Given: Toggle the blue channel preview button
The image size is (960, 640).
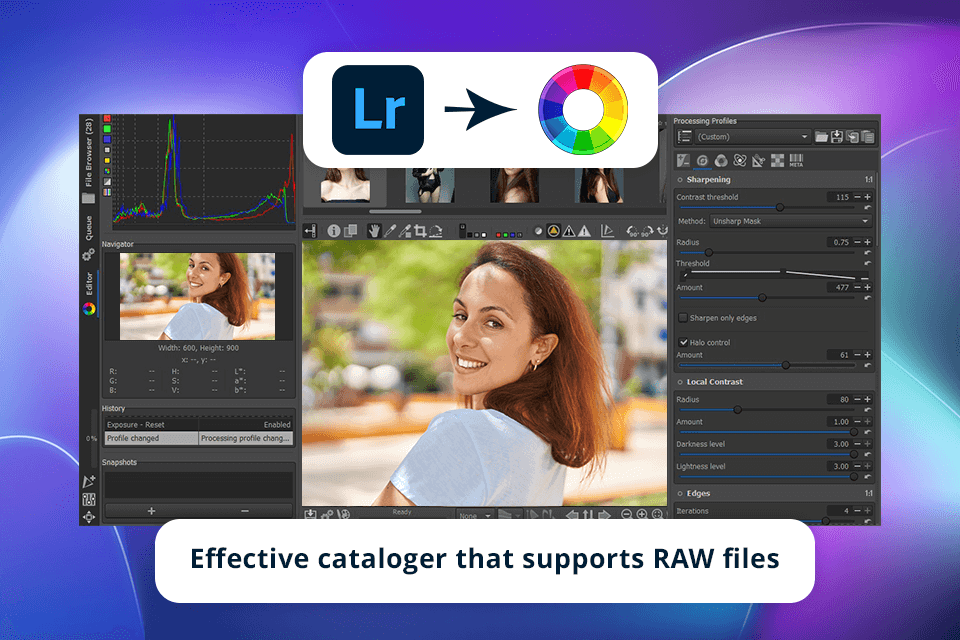Looking at the screenshot, I should click(x=512, y=235).
